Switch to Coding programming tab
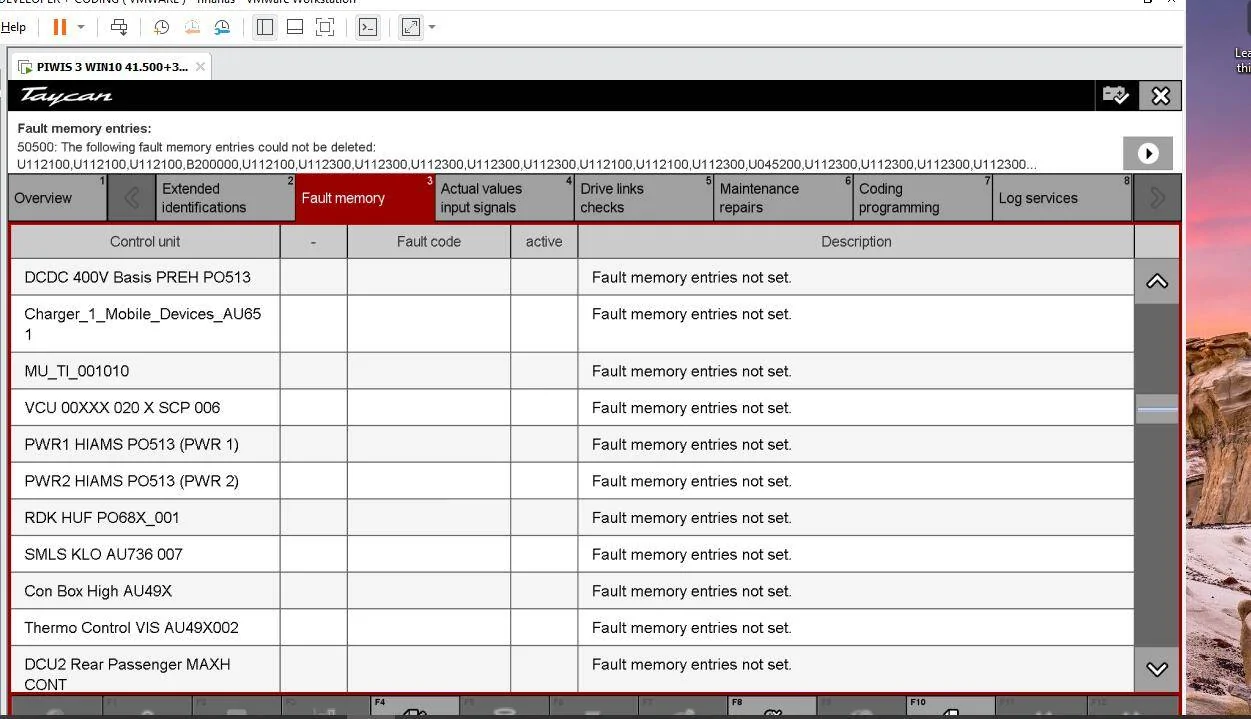Viewport: 1251px width, 719px height. pos(923,198)
